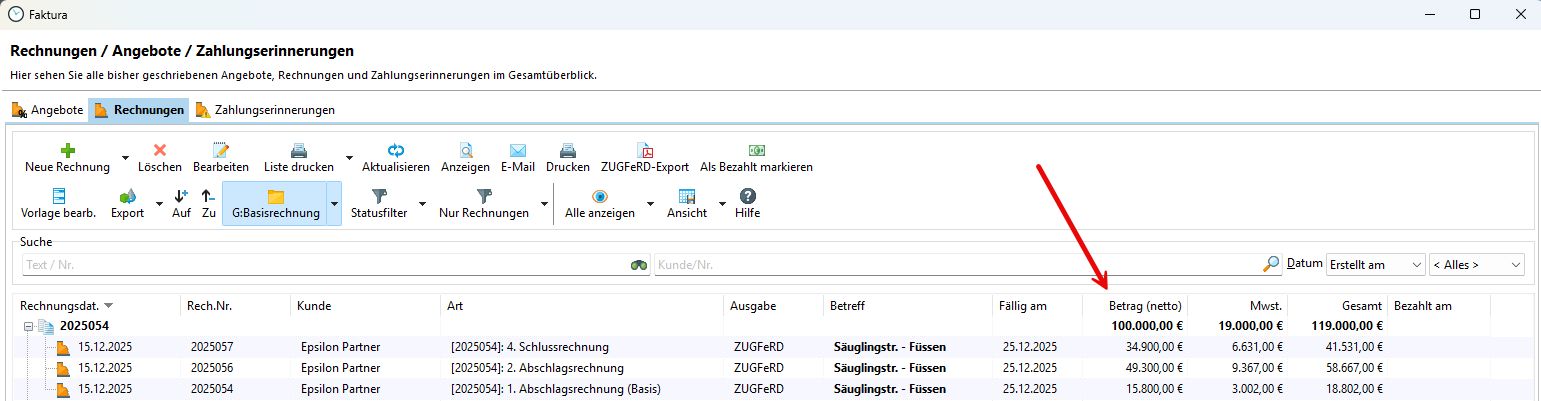
Task: Click the Text / Nr. search field
Action: point(325,265)
